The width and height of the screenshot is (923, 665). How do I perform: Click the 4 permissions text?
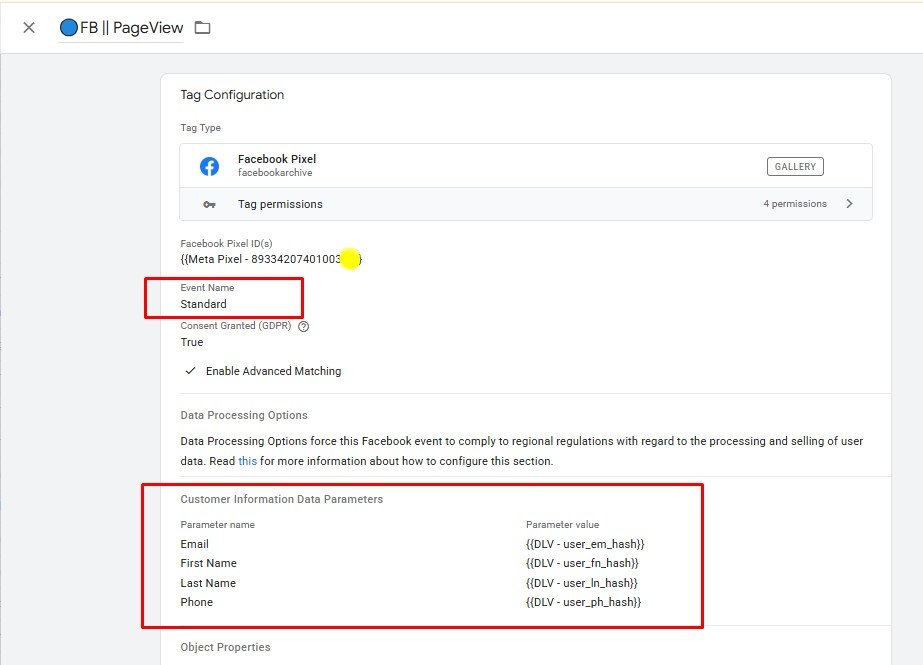[x=795, y=204]
